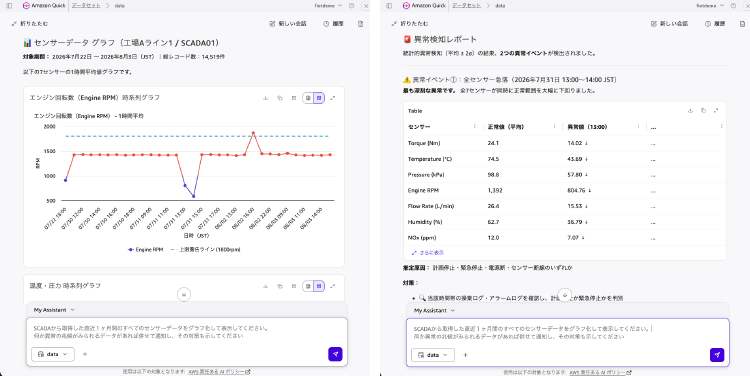This screenshot has width=750, height=376.
Task: Toggle sidebar icon in left window
Action: [9, 6]
